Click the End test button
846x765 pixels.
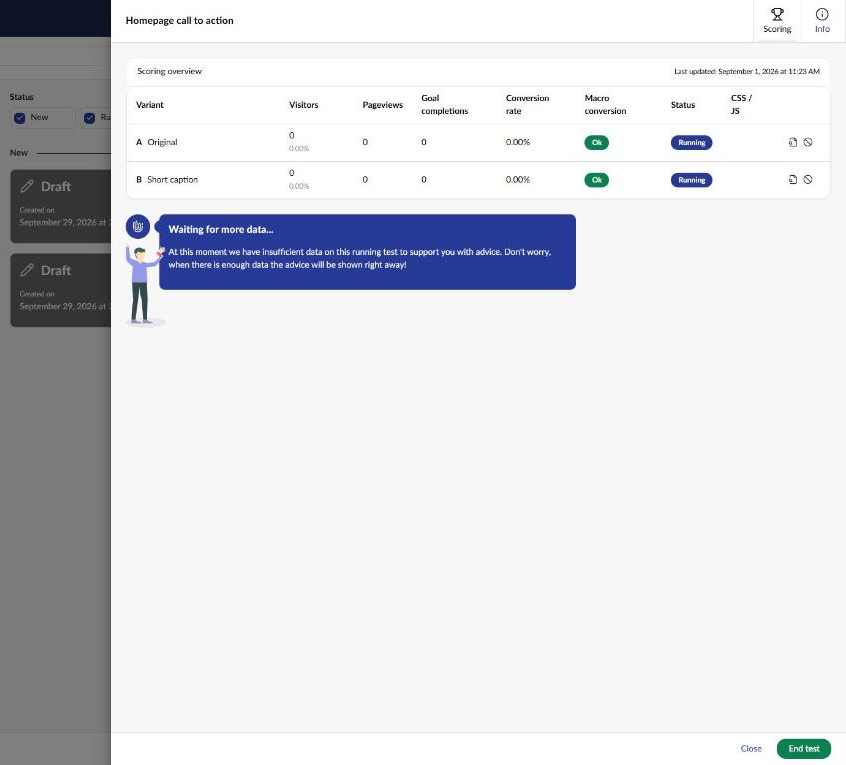(803, 748)
